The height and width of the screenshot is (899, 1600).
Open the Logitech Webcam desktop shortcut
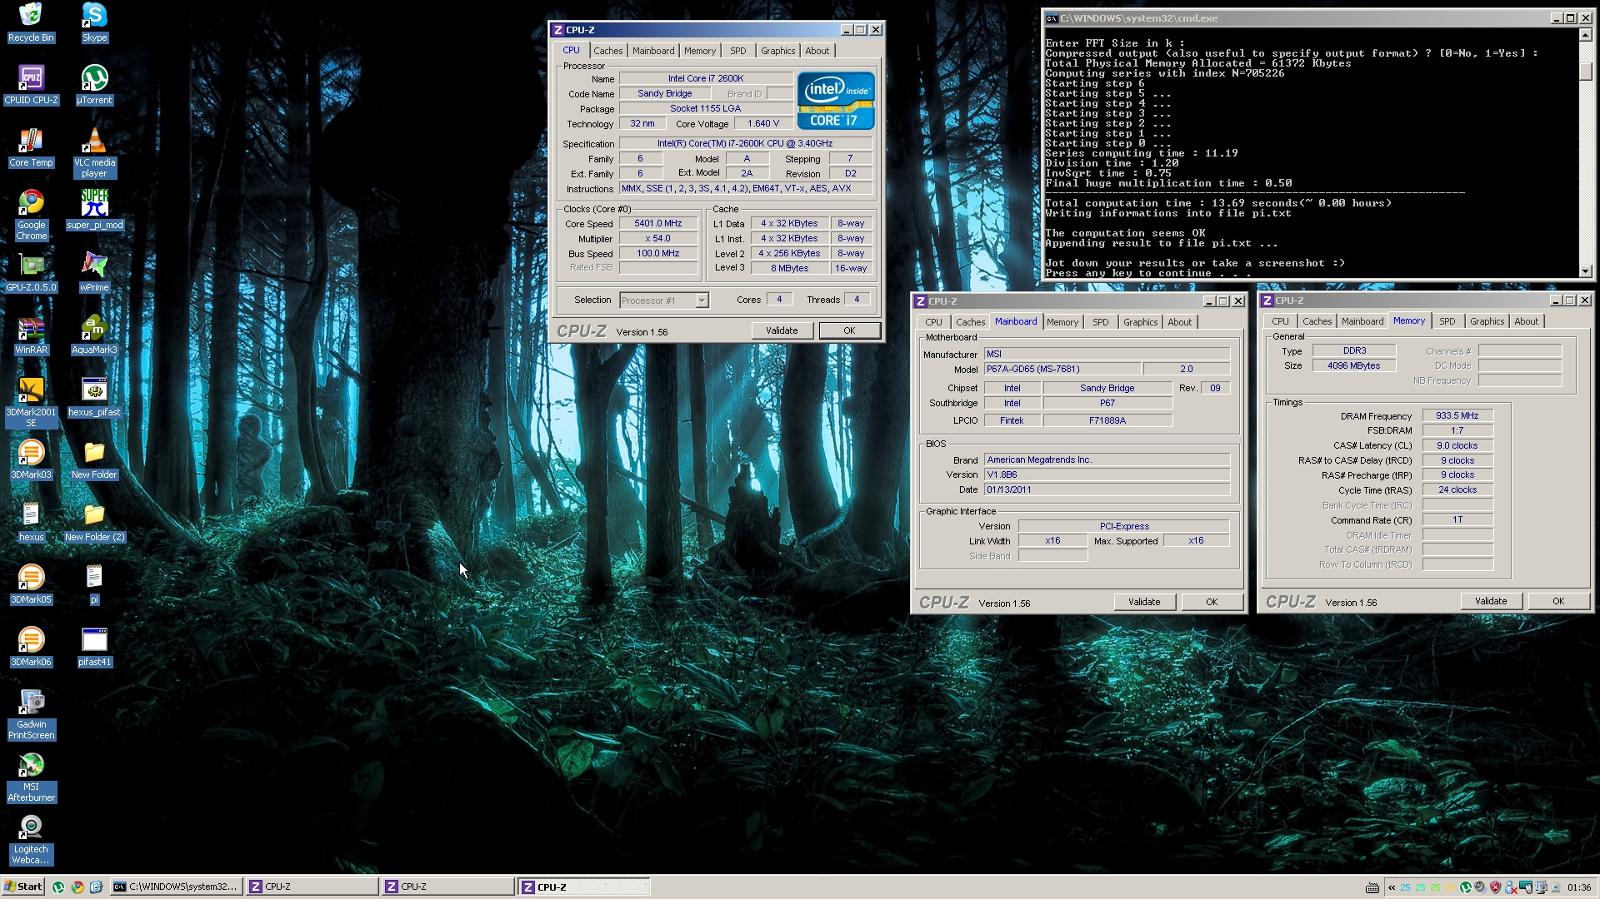point(31,839)
